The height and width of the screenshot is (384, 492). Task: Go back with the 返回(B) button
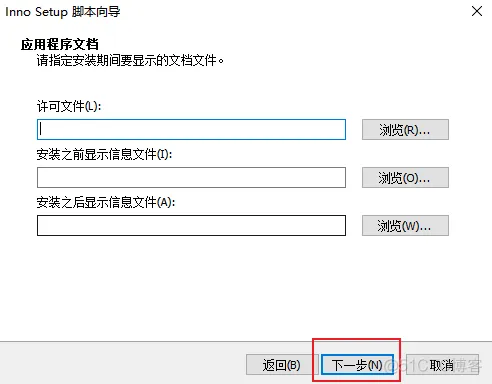tap(281, 365)
